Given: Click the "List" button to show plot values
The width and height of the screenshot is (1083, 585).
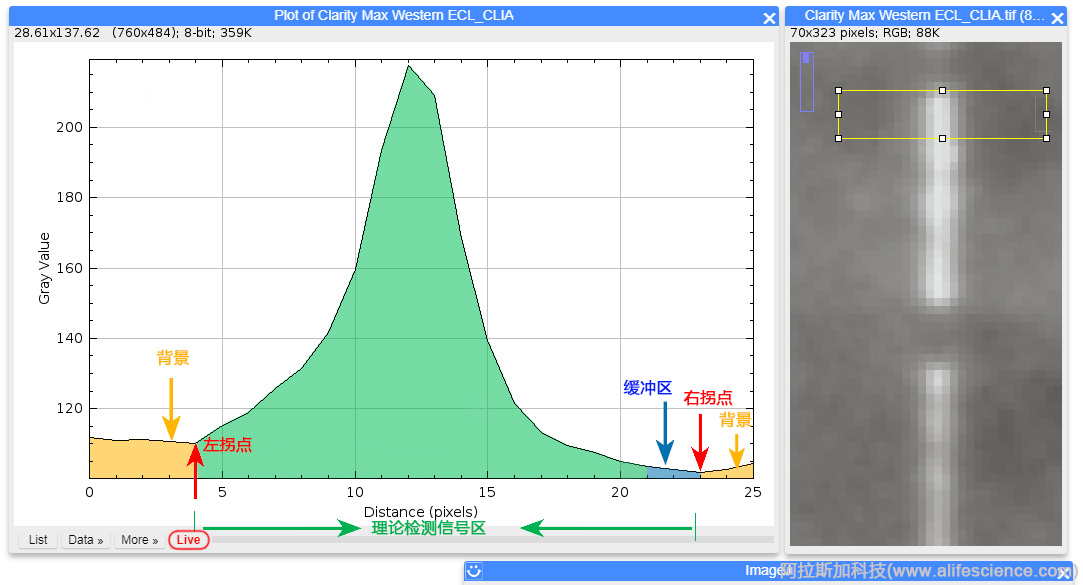Looking at the screenshot, I should [37, 539].
